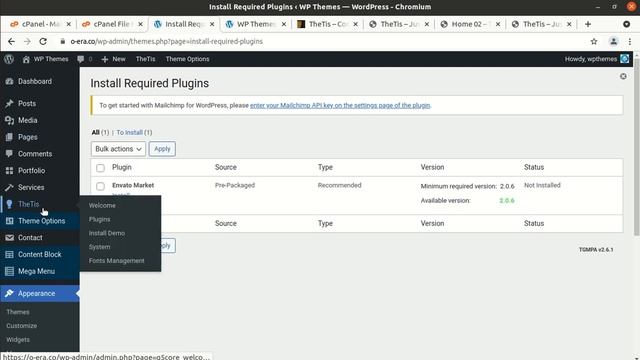Click the Not Installed status text
640x360 pixels.
[x=542, y=185]
